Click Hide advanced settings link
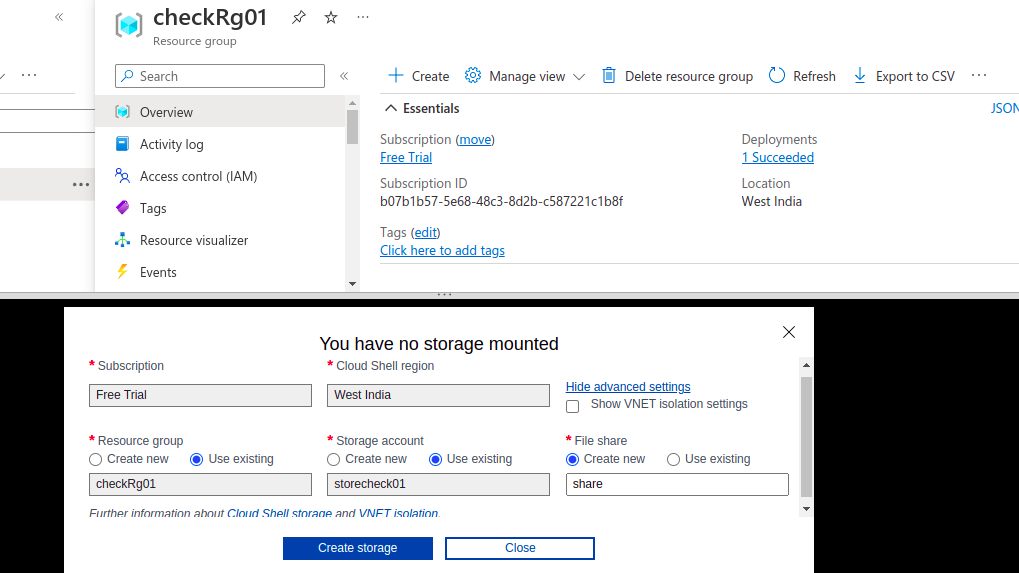The height and width of the screenshot is (573, 1019). point(628,387)
